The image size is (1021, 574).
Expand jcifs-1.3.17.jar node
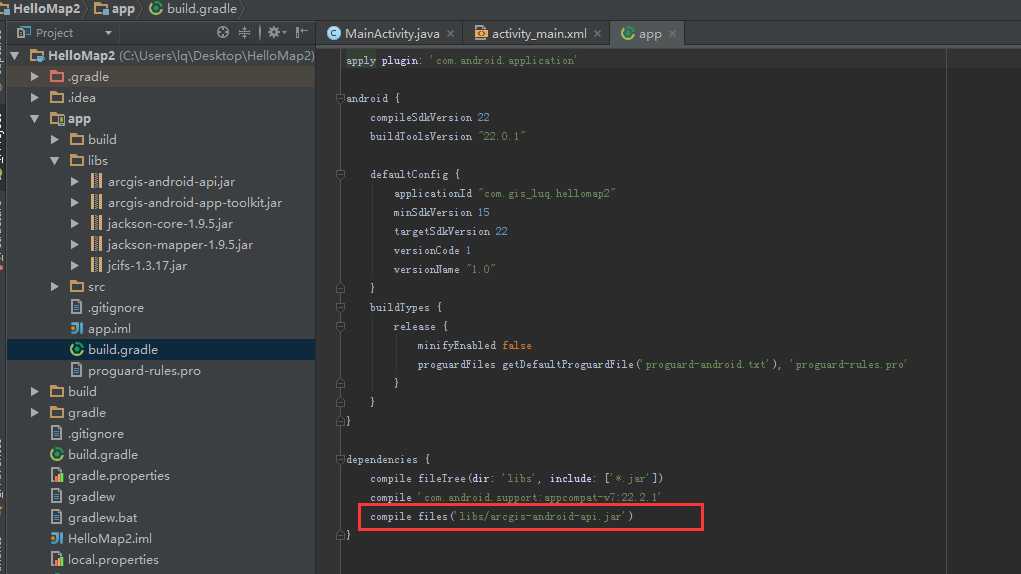pyautogui.click(x=75, y=266)
